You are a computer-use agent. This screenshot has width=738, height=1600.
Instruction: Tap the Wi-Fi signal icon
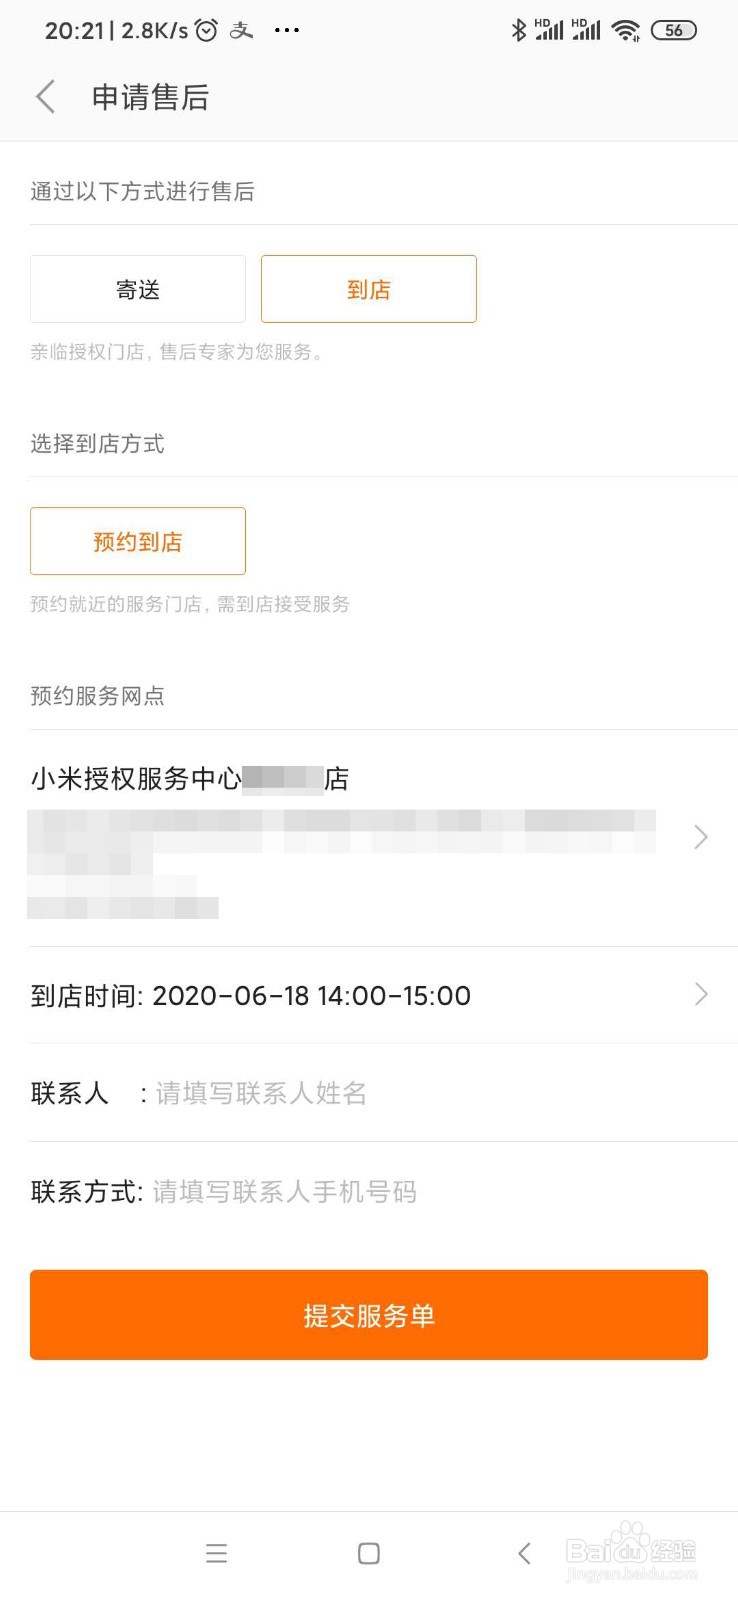(626, 30)
